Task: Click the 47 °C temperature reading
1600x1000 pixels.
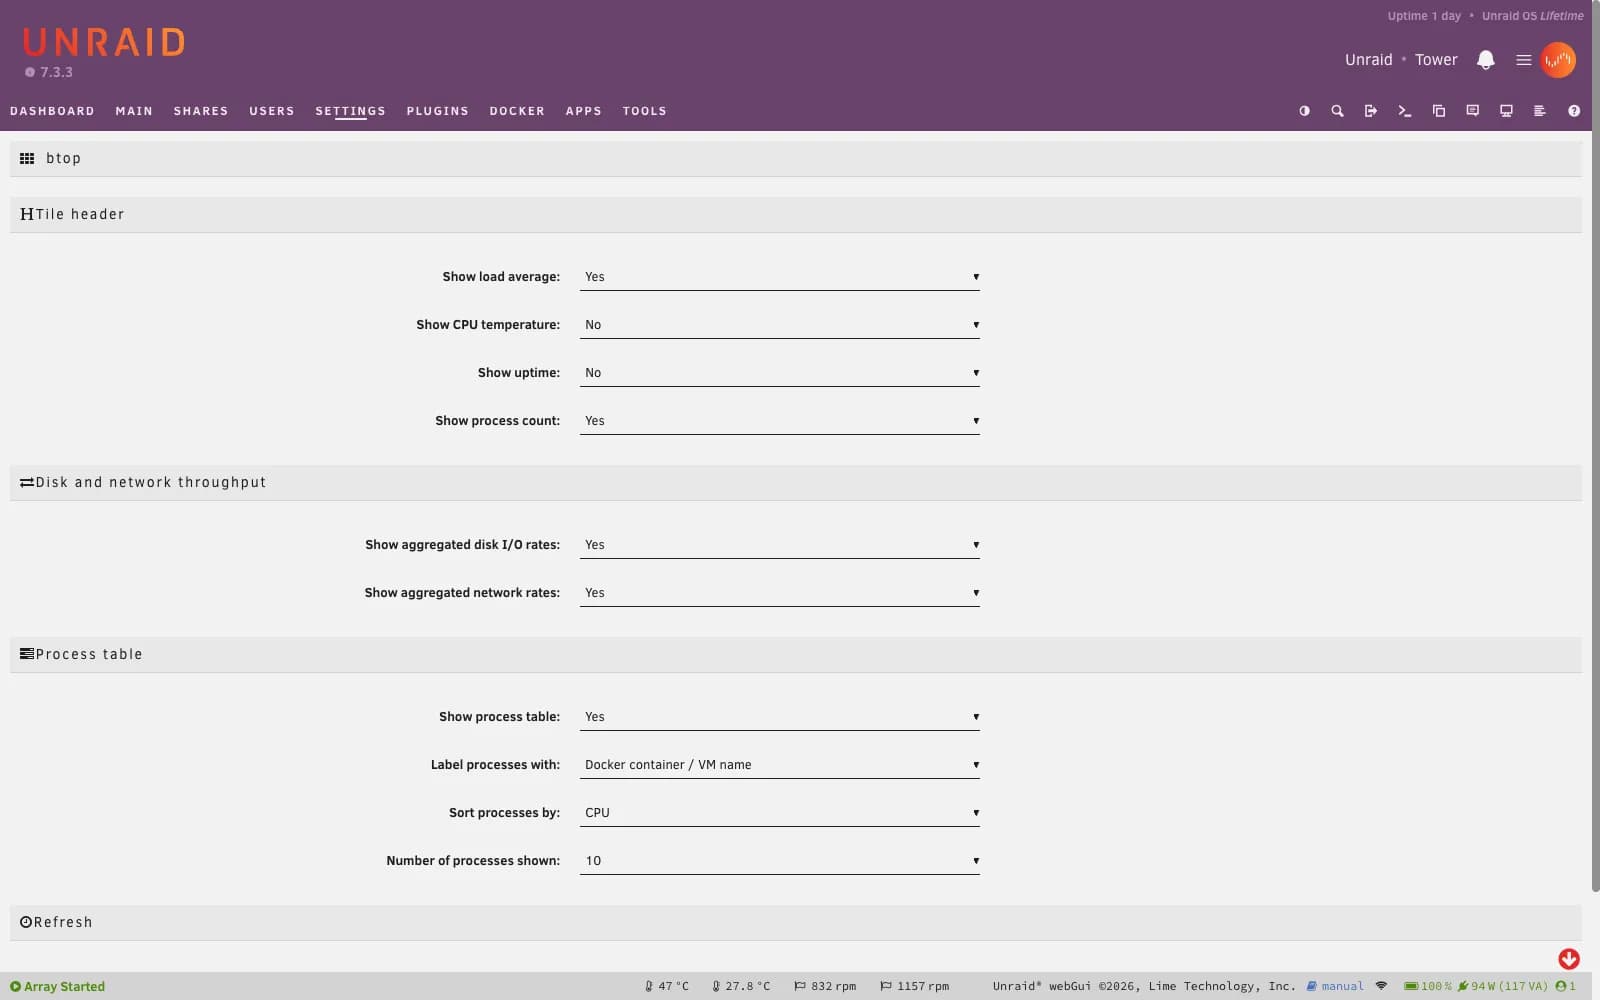Action: coord(667,986)
